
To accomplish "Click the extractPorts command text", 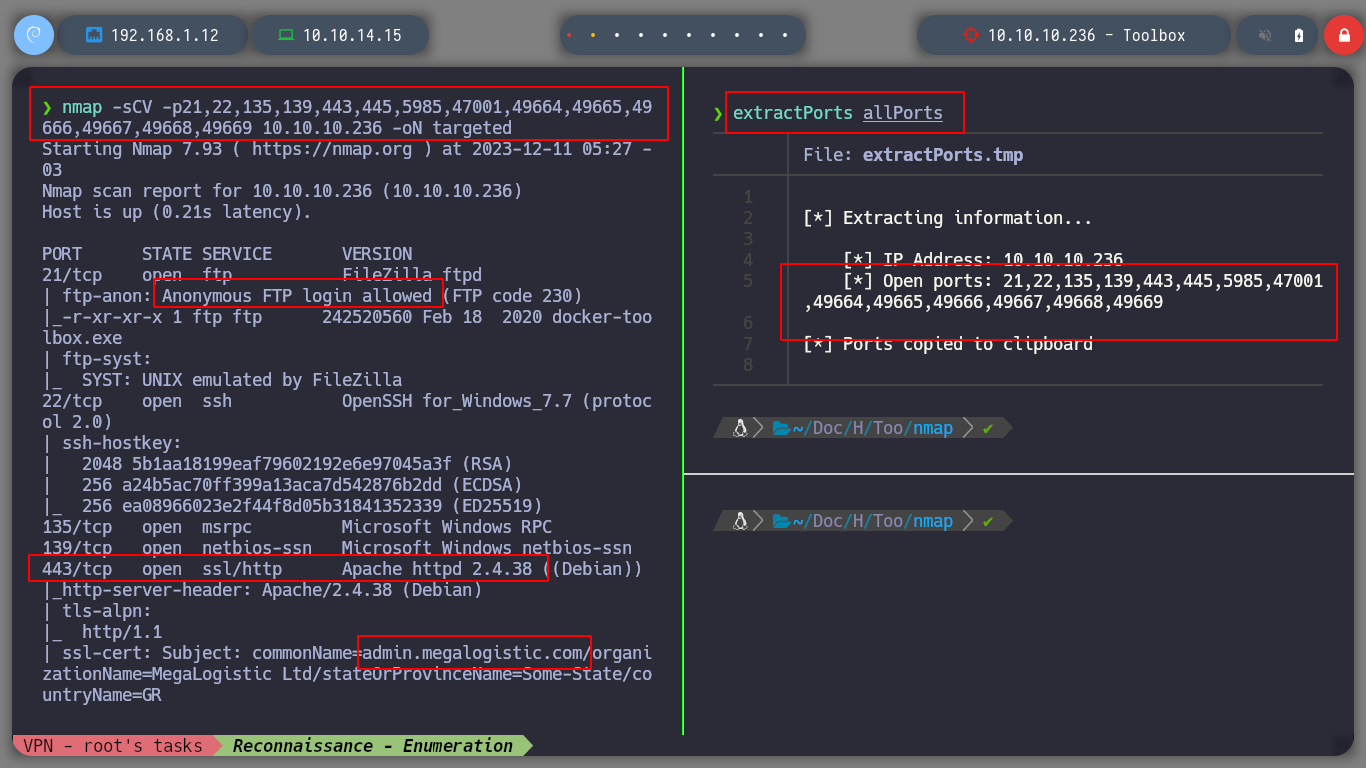I will [x=793, y=113].
